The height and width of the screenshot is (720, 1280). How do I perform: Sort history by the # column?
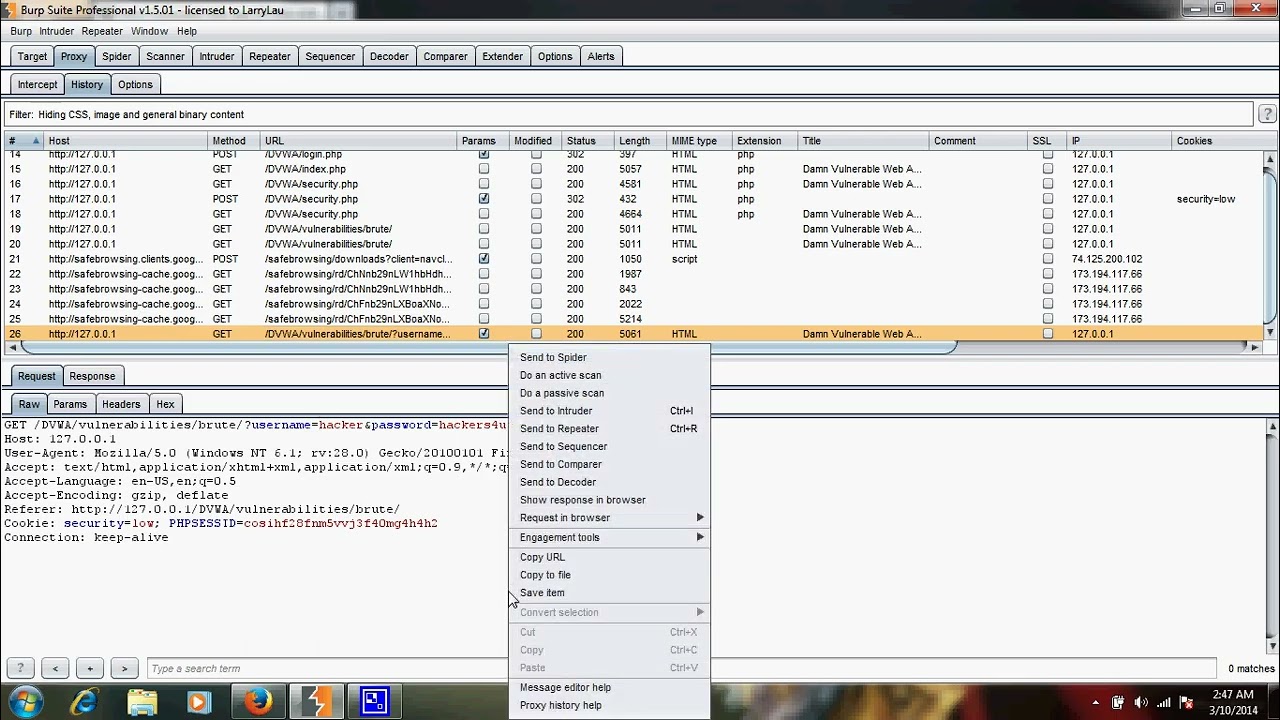pos(24,141)
